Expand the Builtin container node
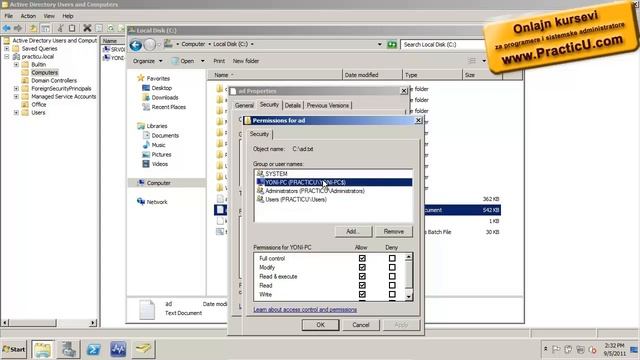640x360 pixels. [16, 64]
